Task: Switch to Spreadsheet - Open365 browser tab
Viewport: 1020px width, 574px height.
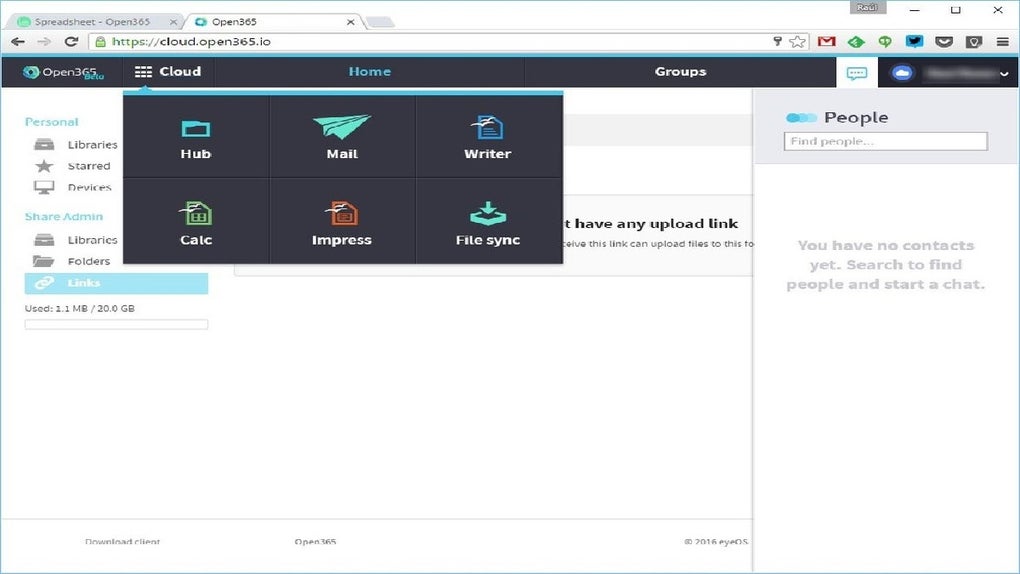Action: tap(92, 21)
